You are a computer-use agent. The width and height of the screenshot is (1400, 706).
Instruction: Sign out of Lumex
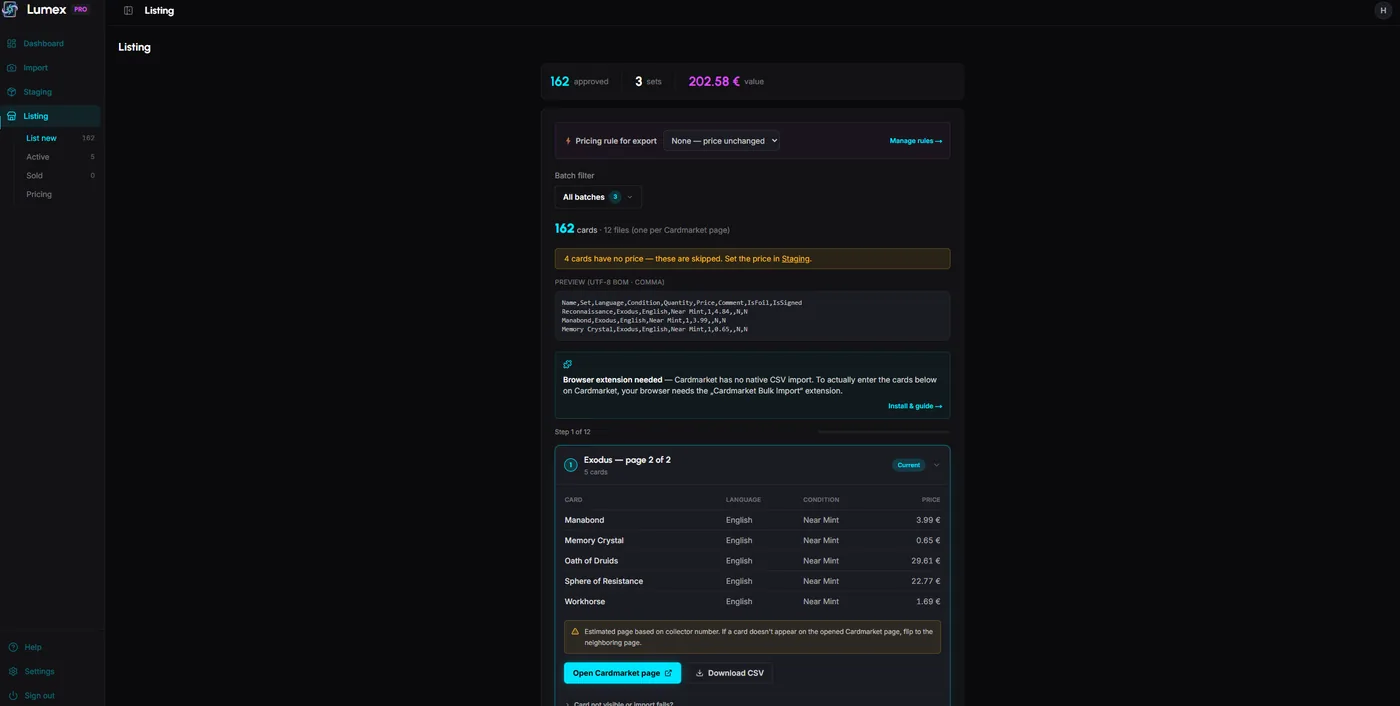coord(51,695)
